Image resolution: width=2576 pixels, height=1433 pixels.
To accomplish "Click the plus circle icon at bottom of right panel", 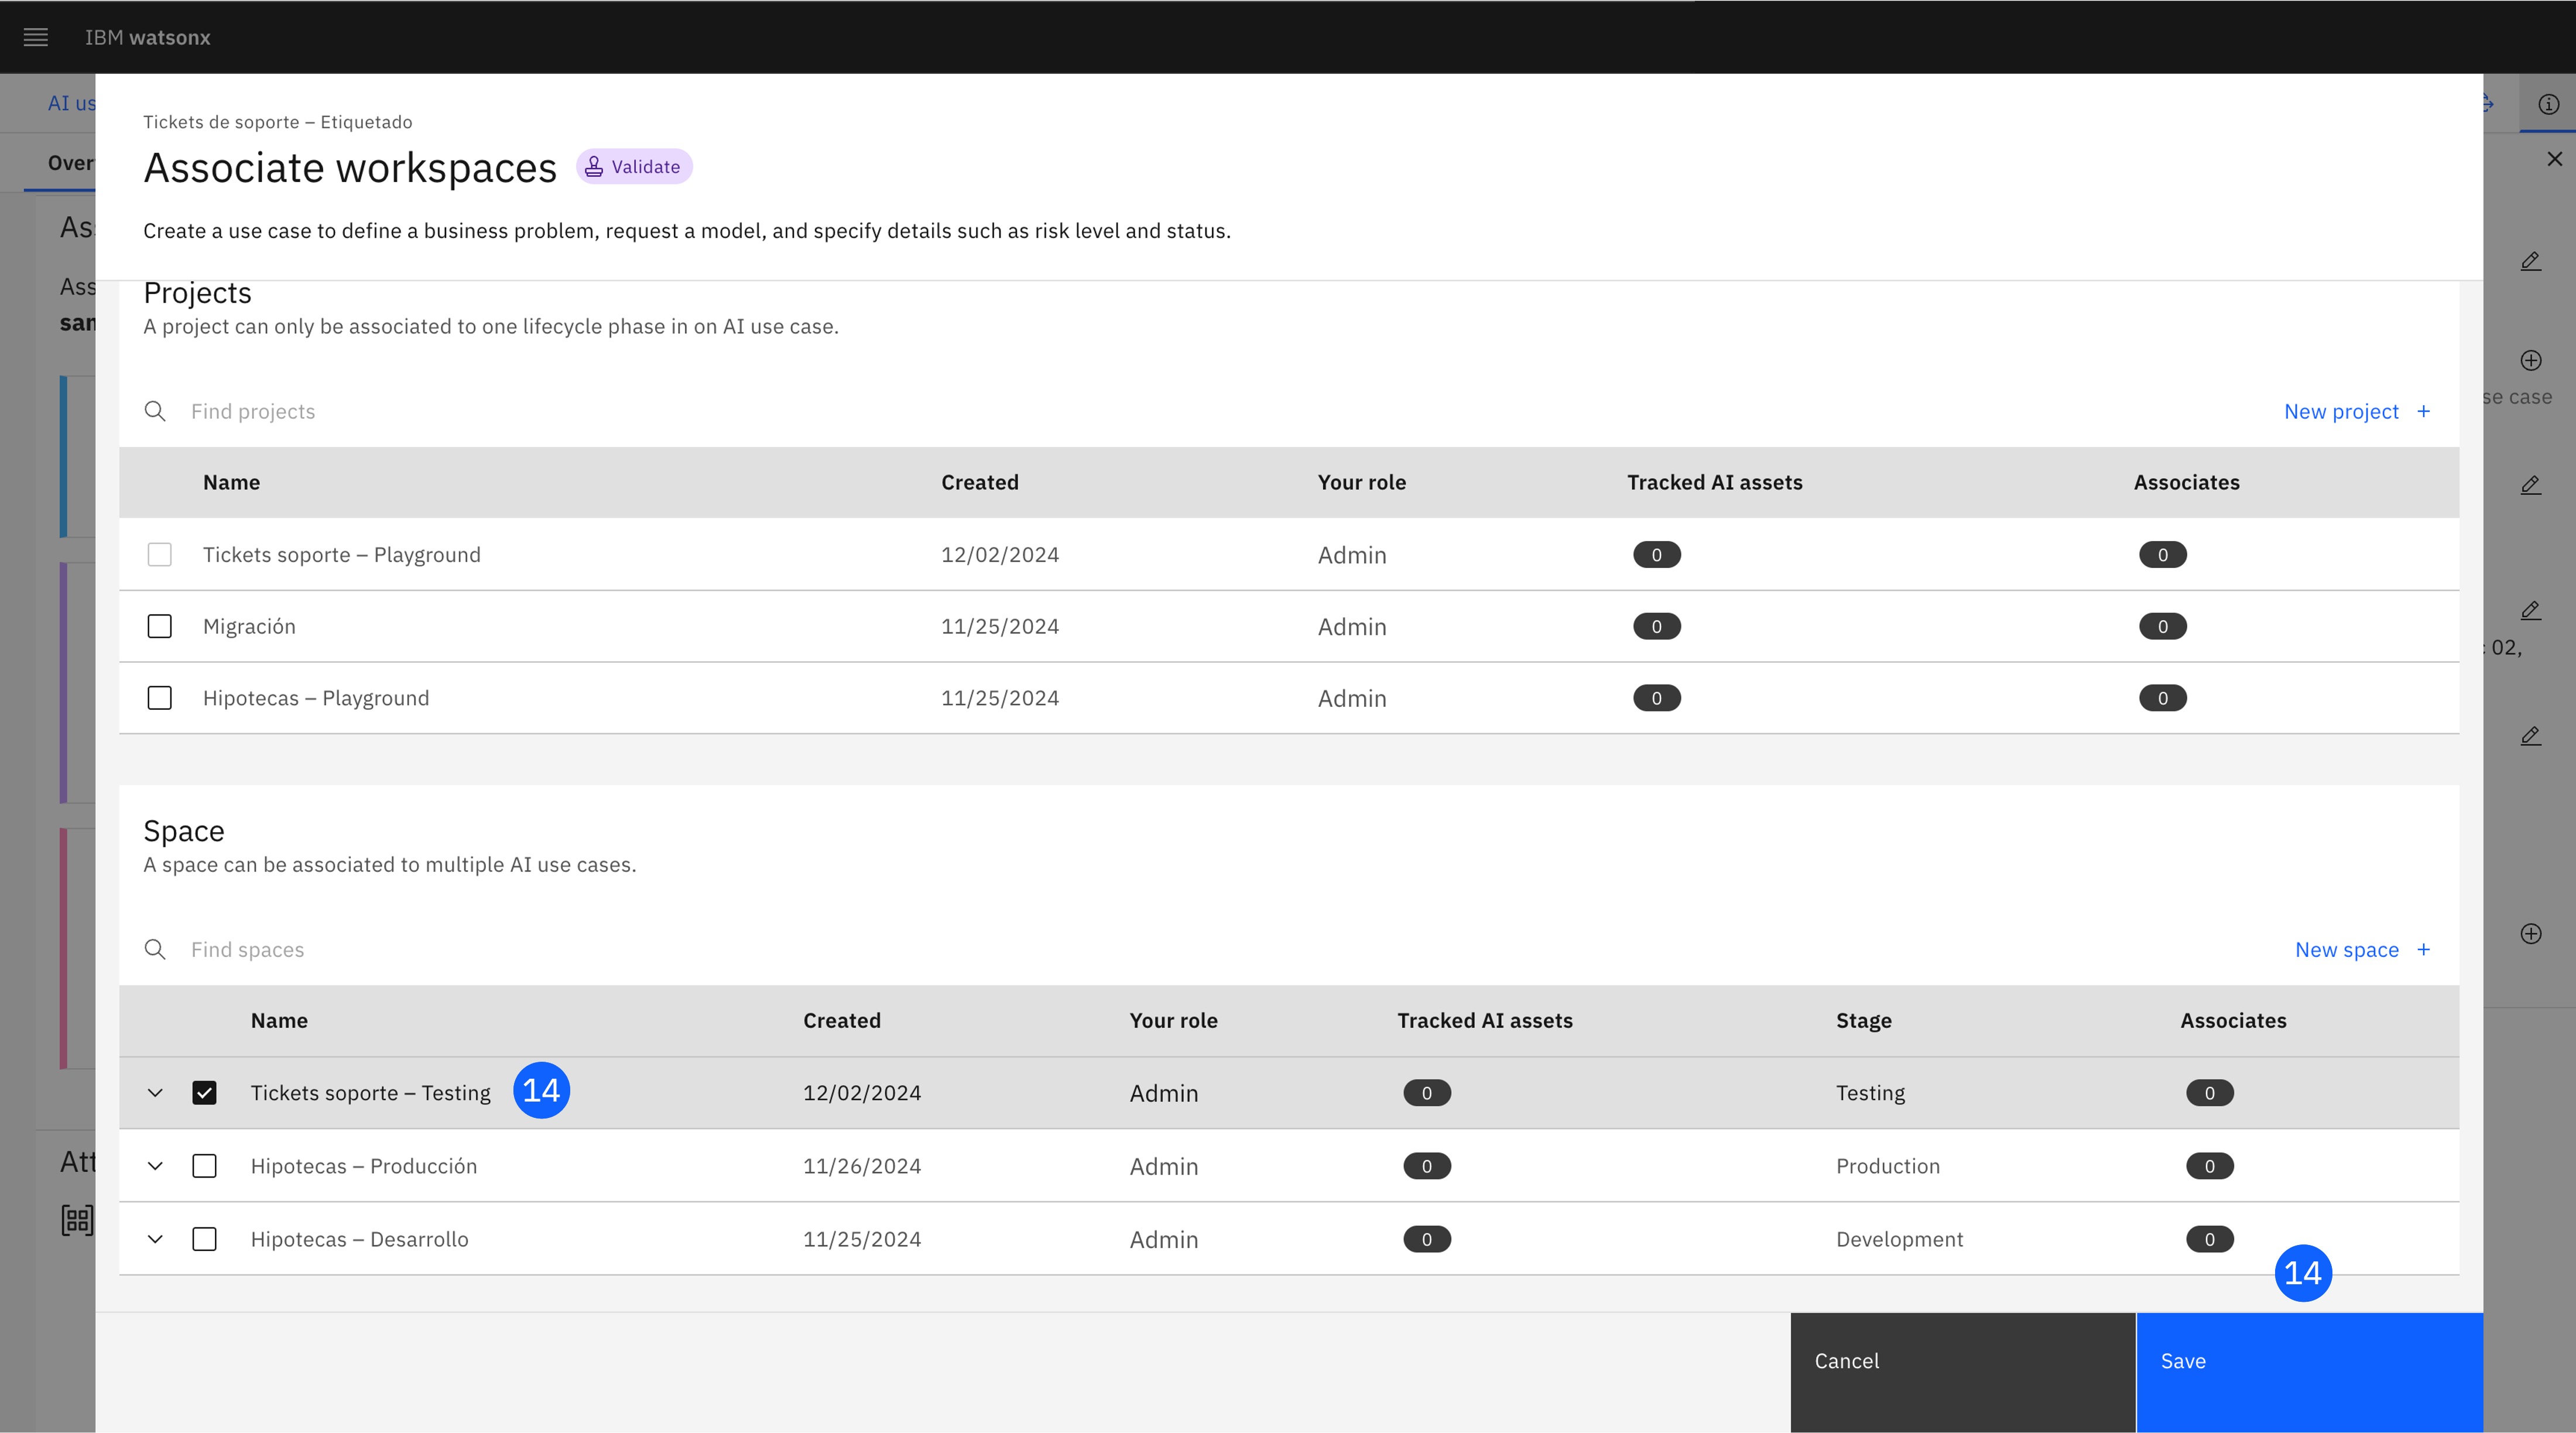I will pos(2531,933).
